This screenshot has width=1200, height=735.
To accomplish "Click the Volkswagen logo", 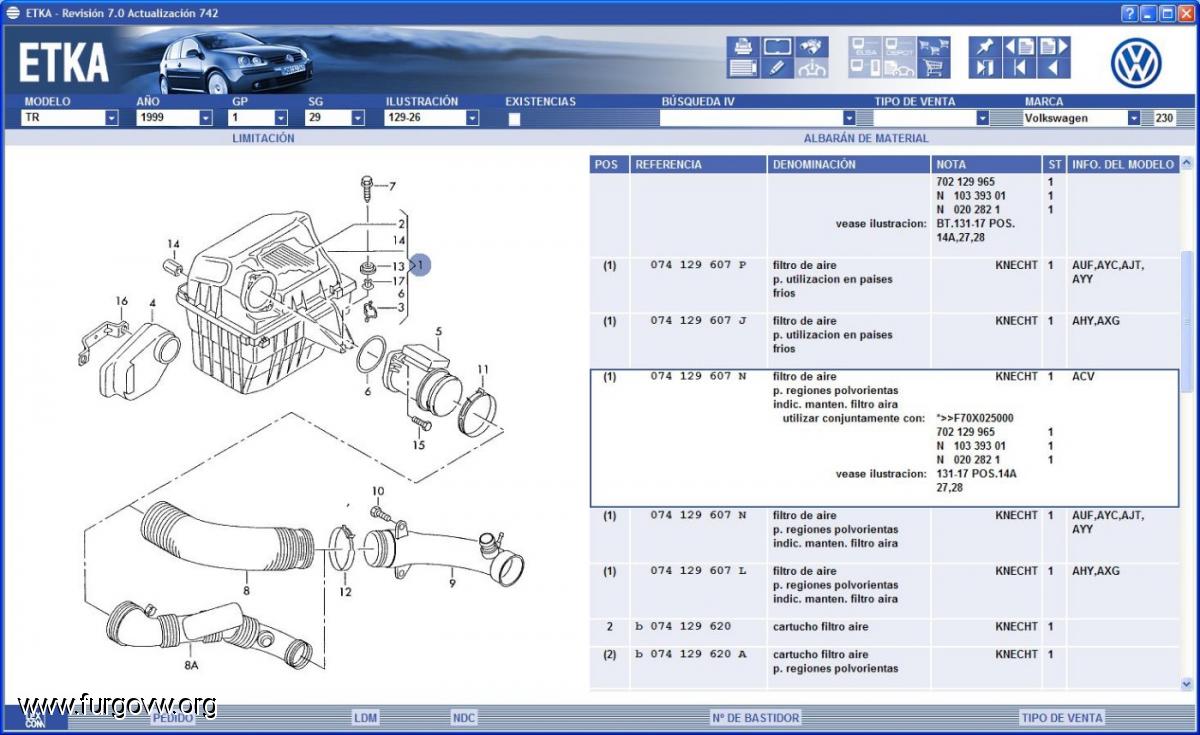I will pos(1136,62).
